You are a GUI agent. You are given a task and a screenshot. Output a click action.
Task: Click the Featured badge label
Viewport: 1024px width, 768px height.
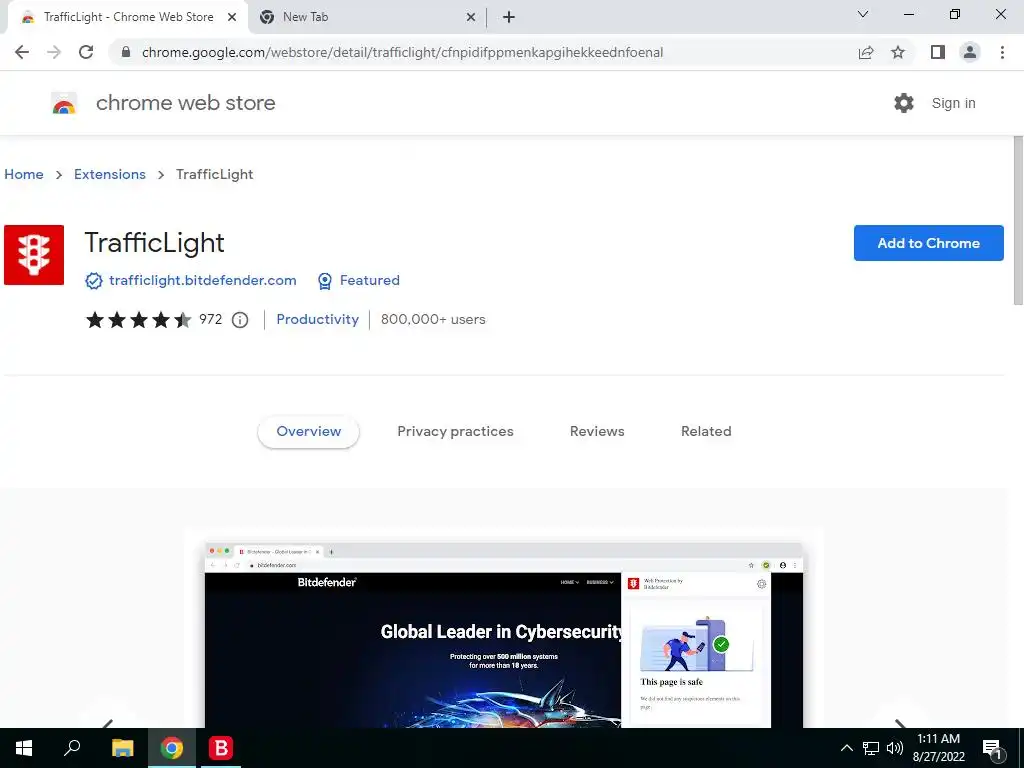370,280
